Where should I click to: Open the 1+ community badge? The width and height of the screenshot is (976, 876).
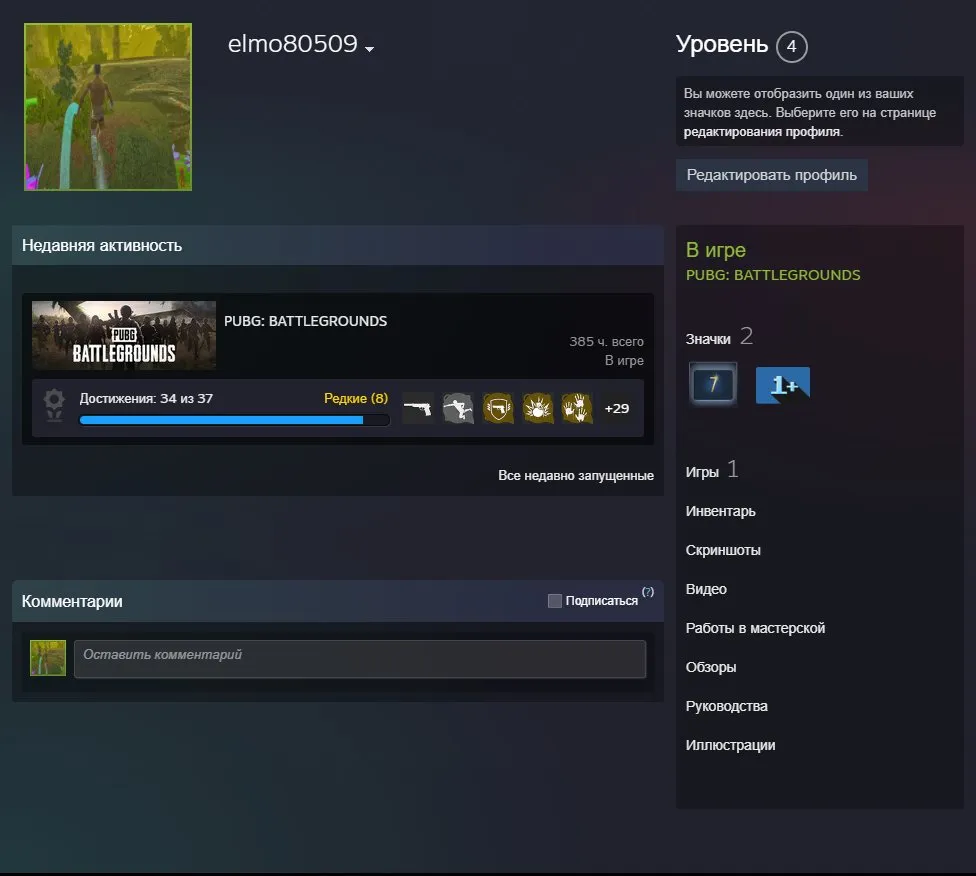(x=783, y=385)
